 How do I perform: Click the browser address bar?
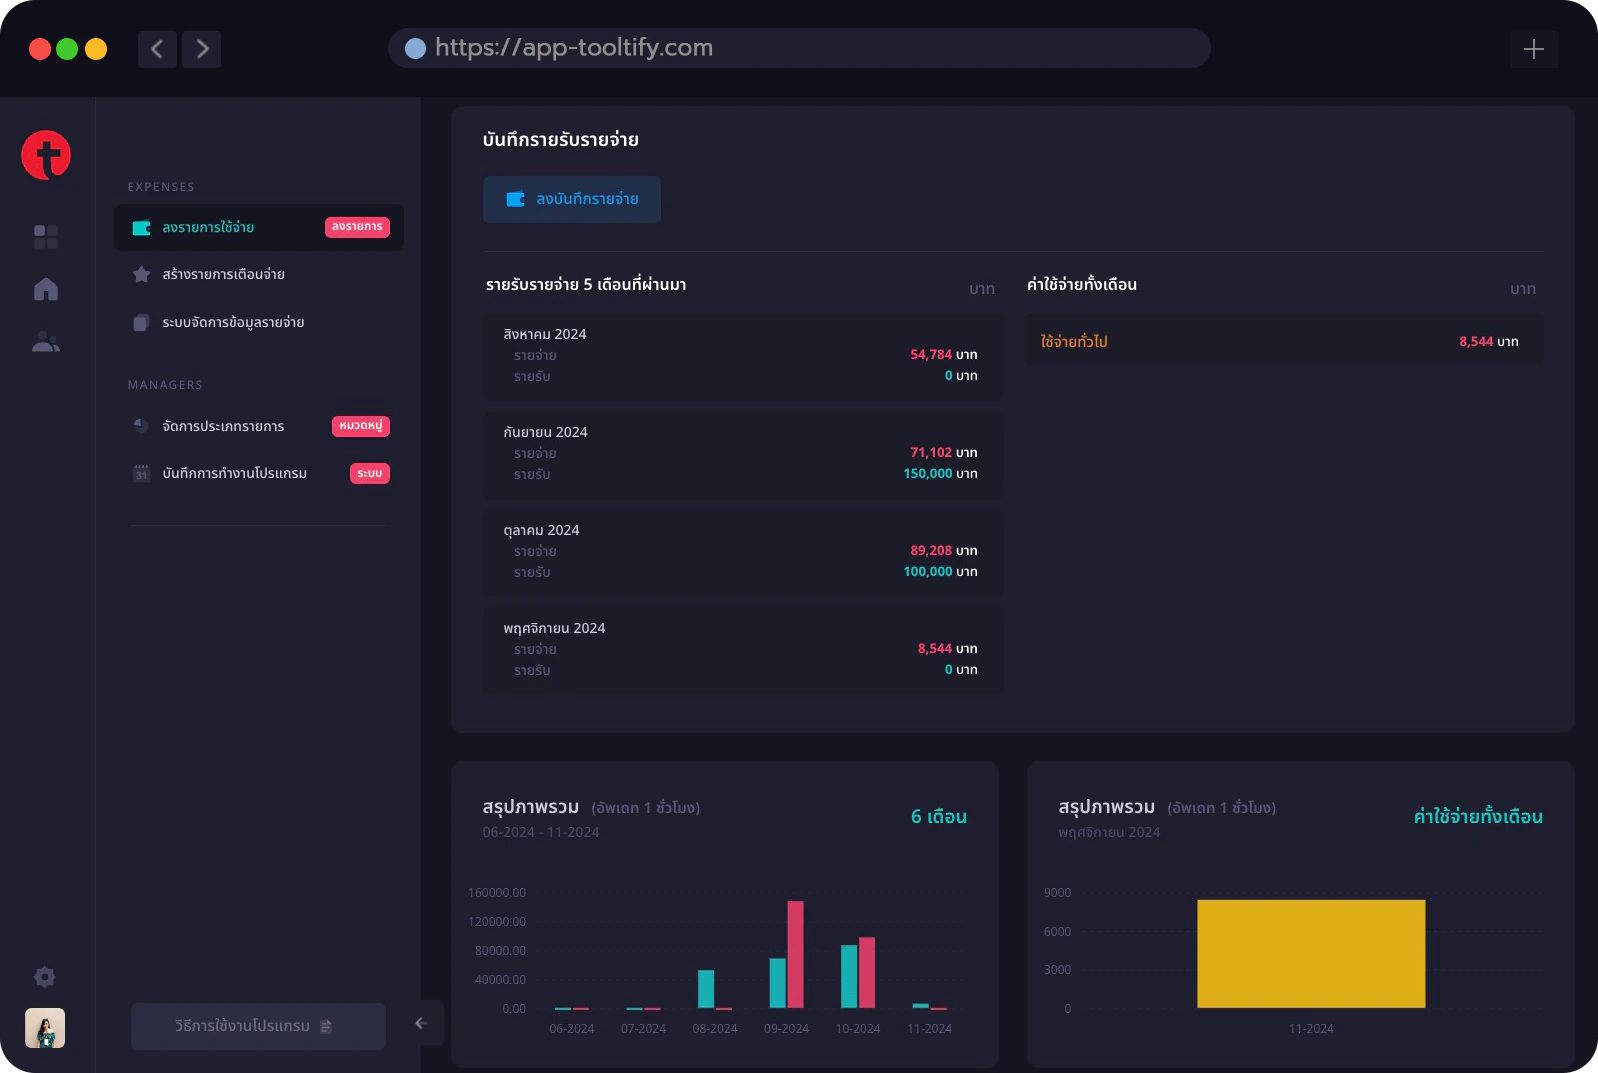point(799,48)
